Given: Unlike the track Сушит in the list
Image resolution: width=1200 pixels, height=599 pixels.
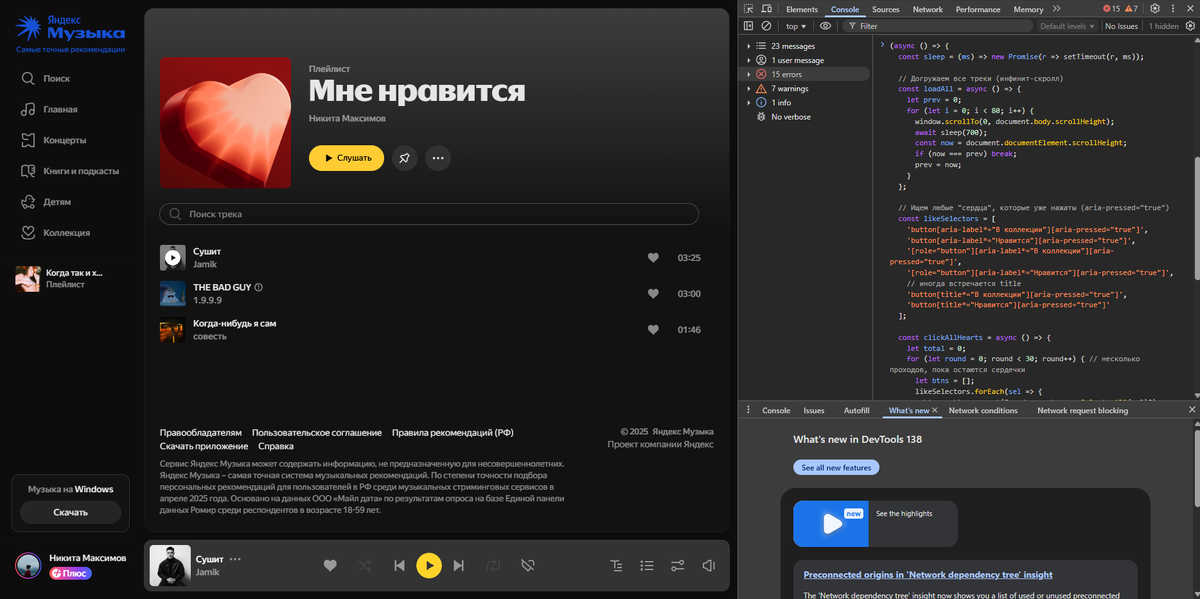Looking at the screenshot, I should [653, 258].
